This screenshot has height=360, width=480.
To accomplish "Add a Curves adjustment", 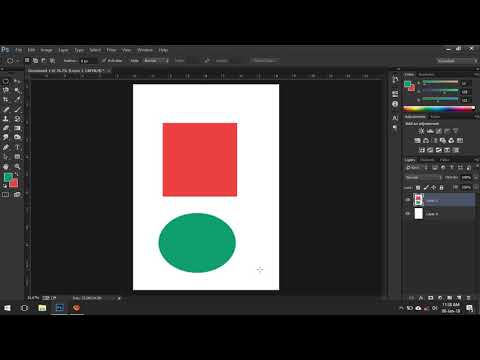I will (x=439, y=131).
